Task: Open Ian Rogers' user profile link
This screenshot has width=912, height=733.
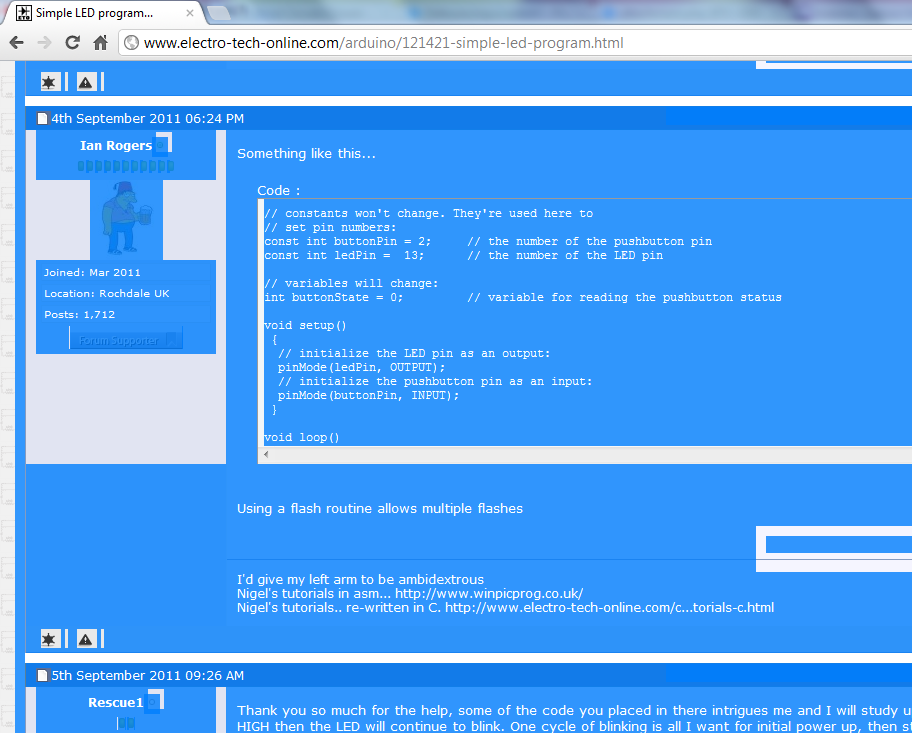Action: tap(115, 146)
